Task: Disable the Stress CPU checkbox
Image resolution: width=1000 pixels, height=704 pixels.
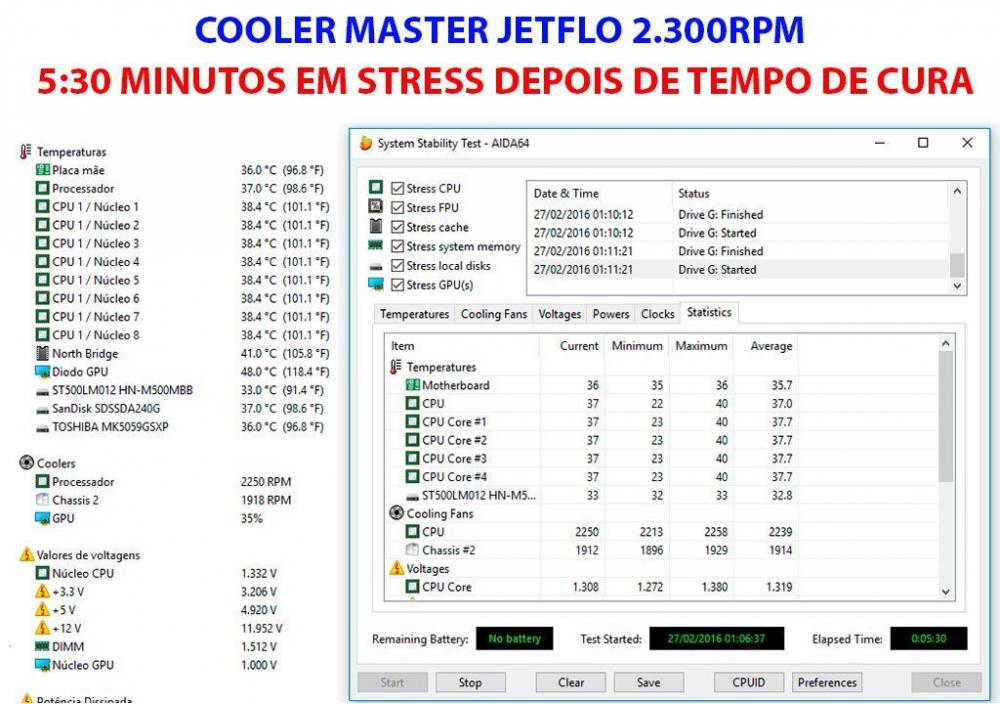Action: coord(398,188)
